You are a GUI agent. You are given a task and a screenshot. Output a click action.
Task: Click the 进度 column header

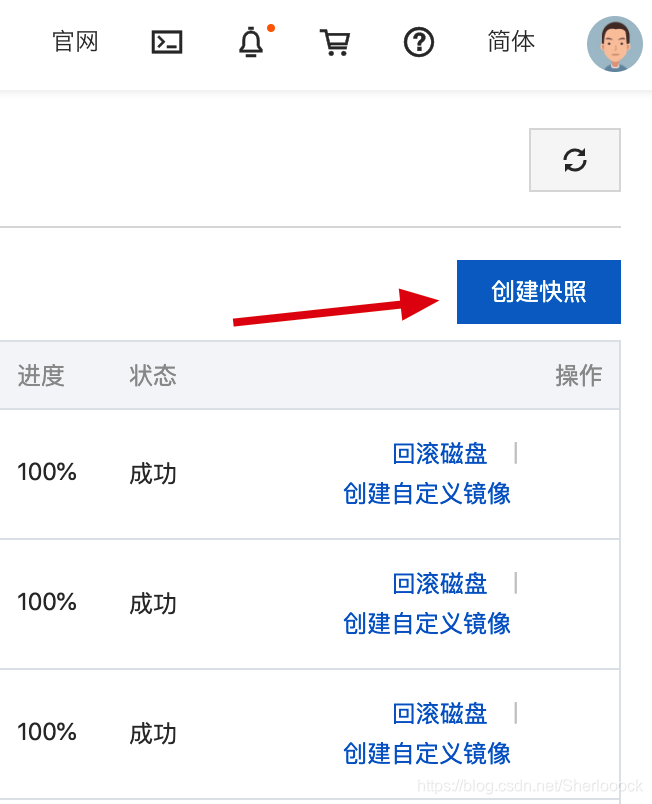click(x=41, y=375)
